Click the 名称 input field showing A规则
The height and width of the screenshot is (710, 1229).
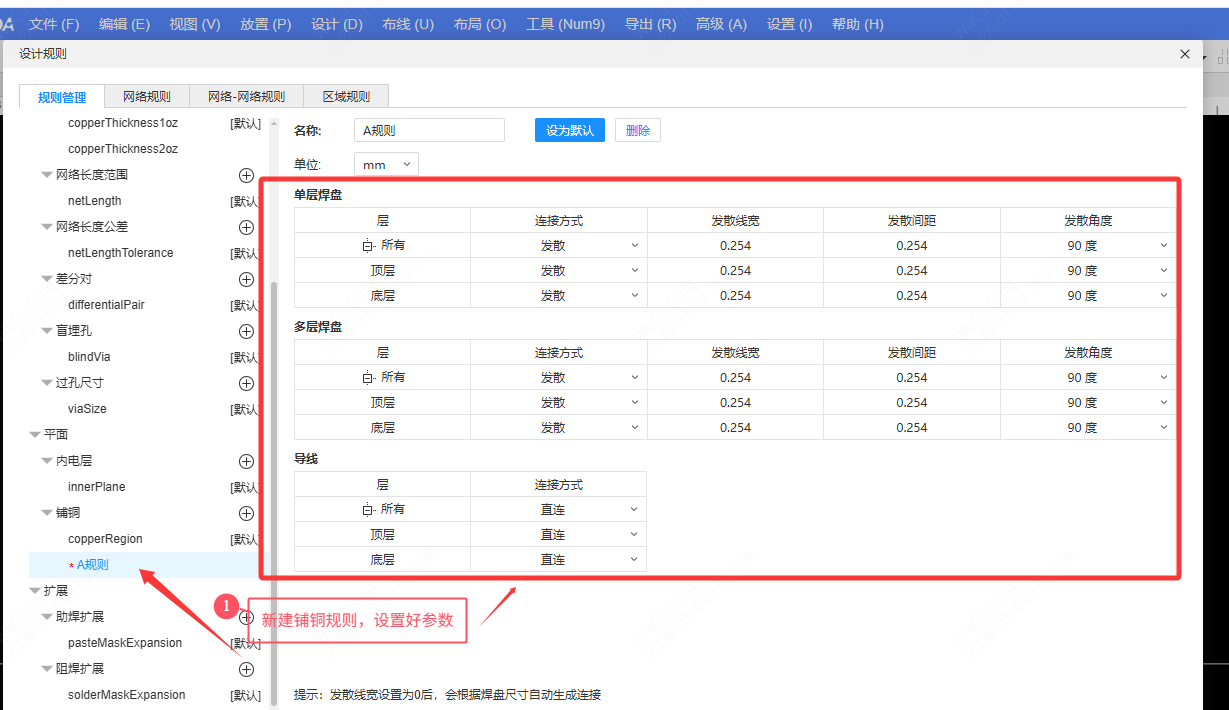[429, 129]
